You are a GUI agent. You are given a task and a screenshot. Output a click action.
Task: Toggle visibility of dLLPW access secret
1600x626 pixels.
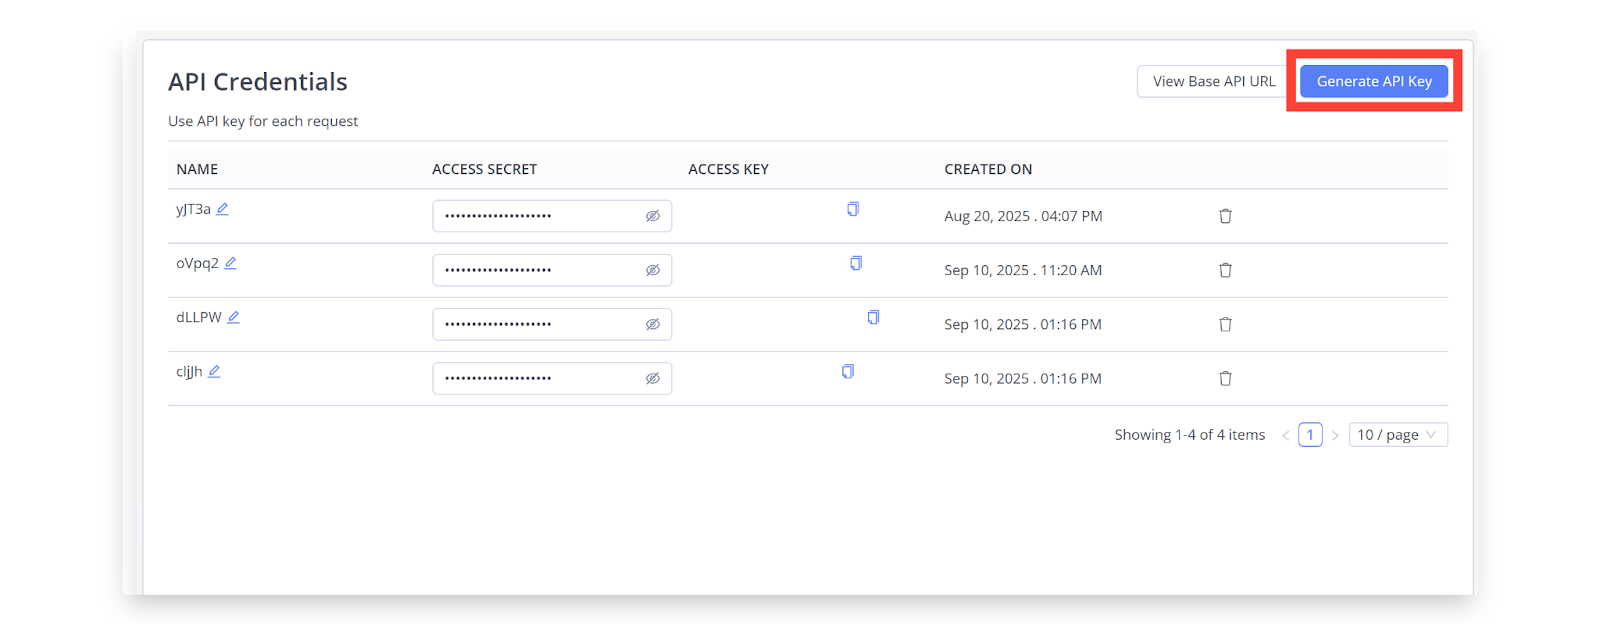click(x=653, y=324)
